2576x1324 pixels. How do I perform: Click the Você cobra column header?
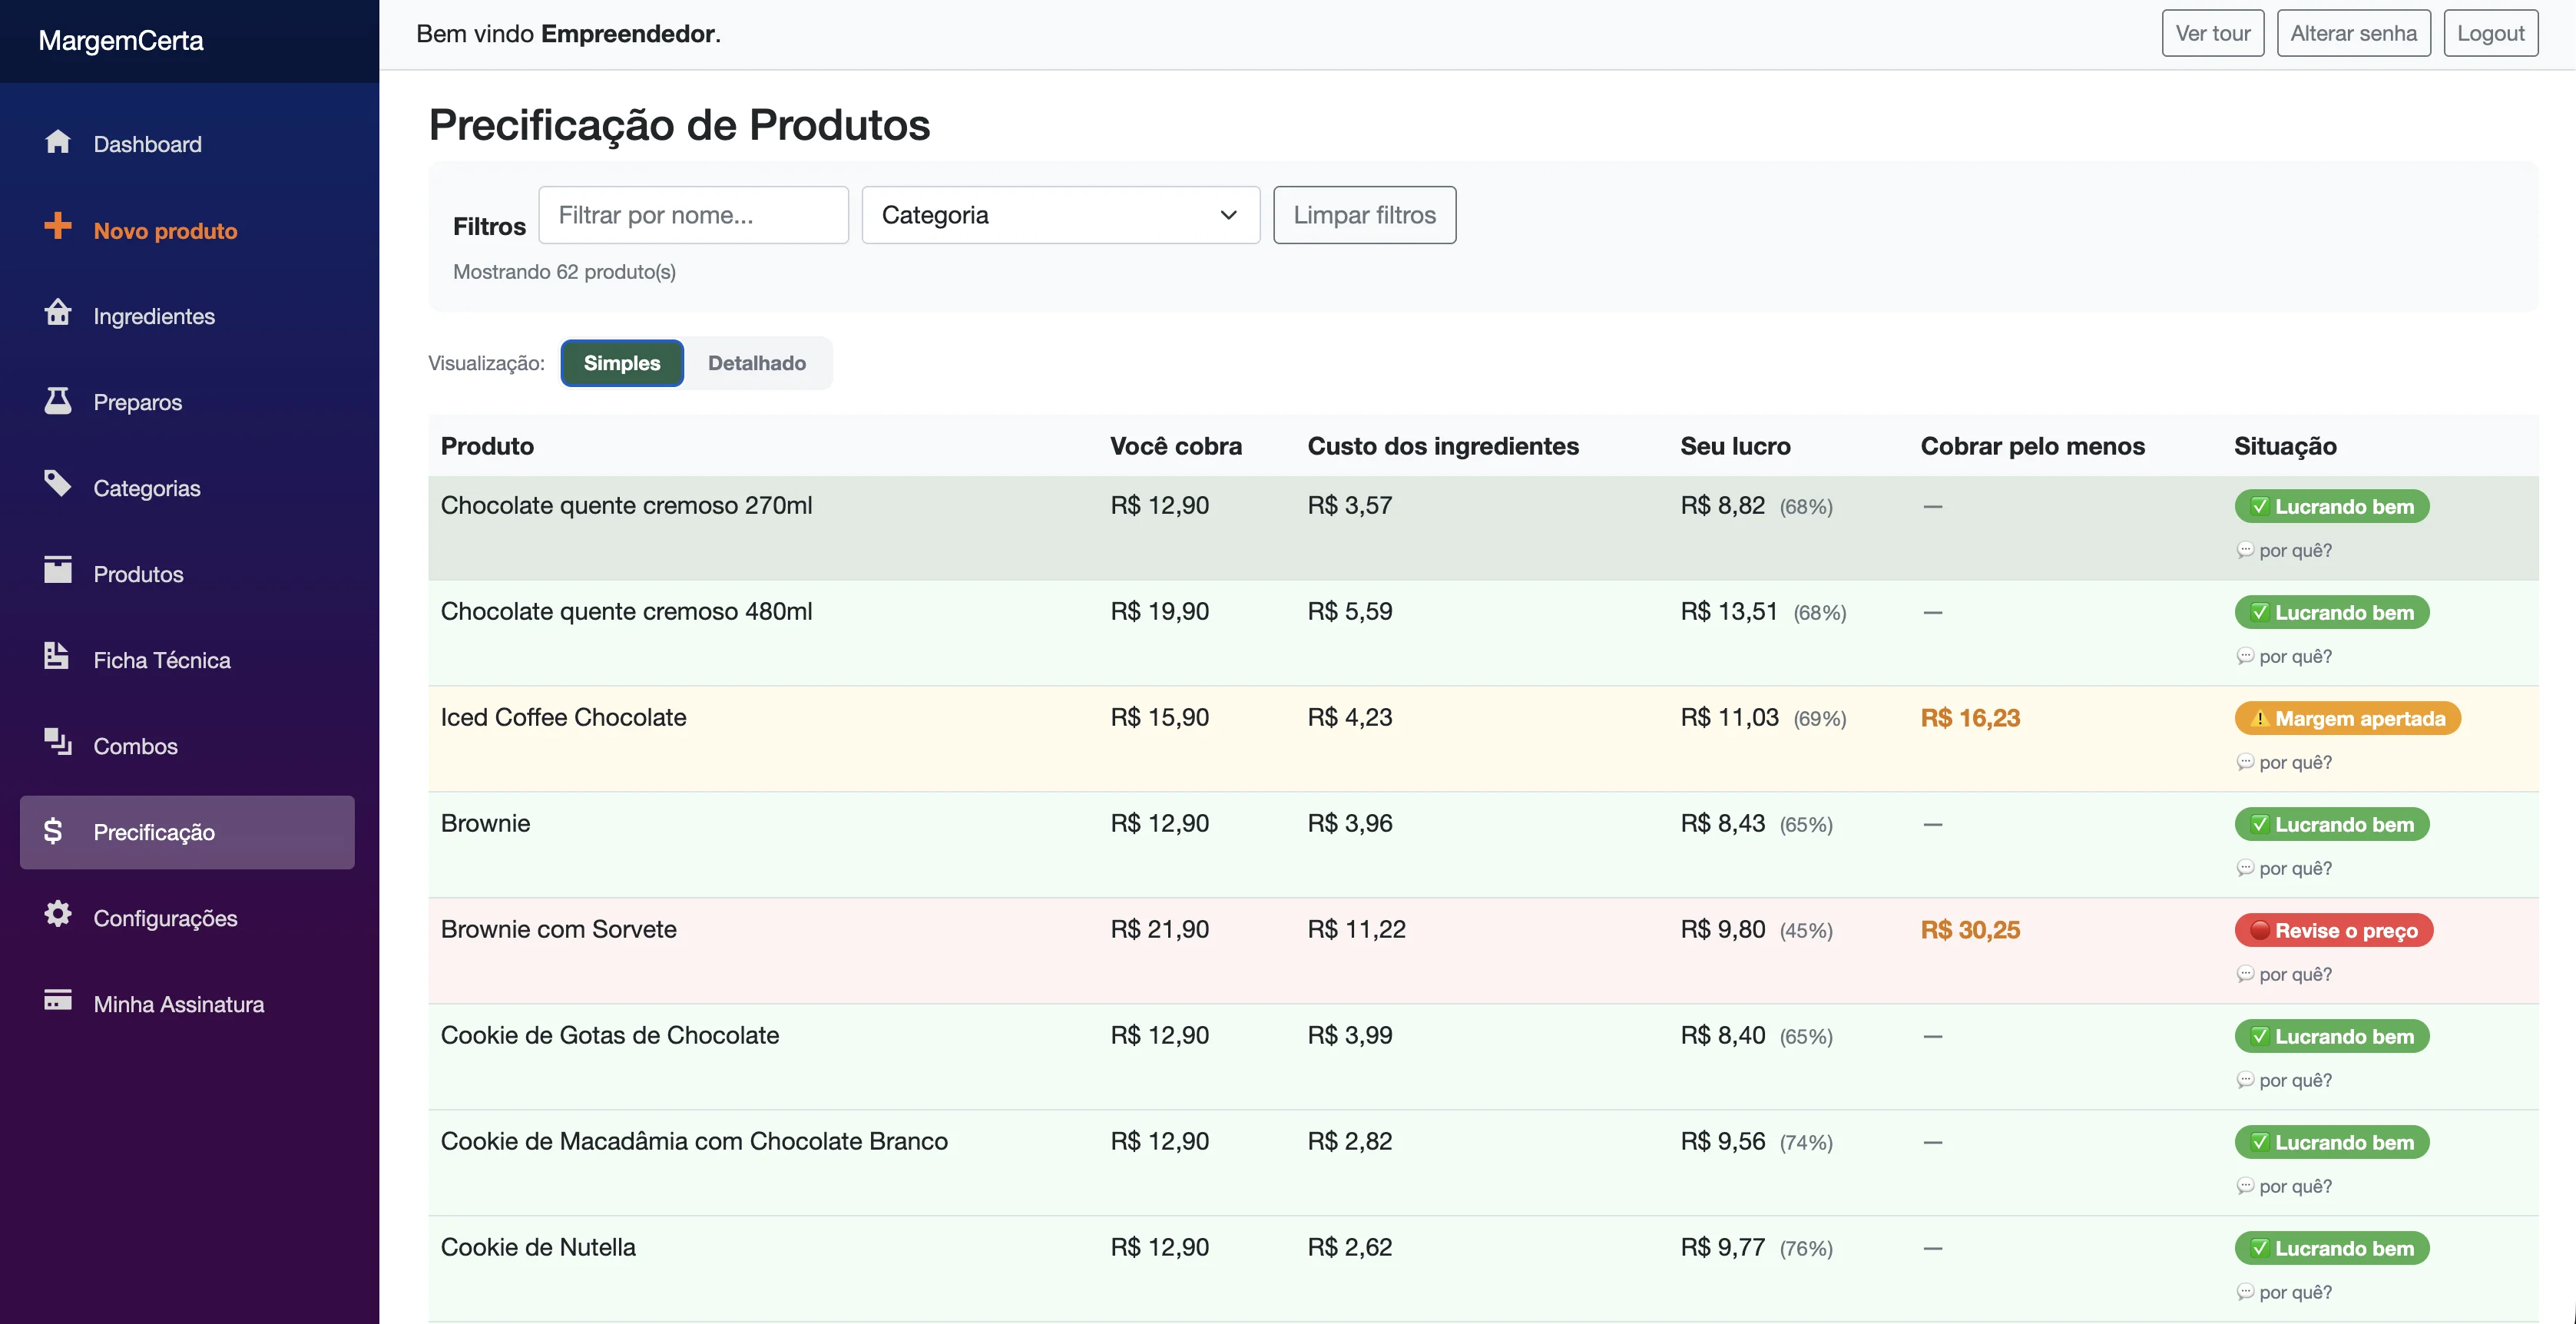click(1176, 446)
